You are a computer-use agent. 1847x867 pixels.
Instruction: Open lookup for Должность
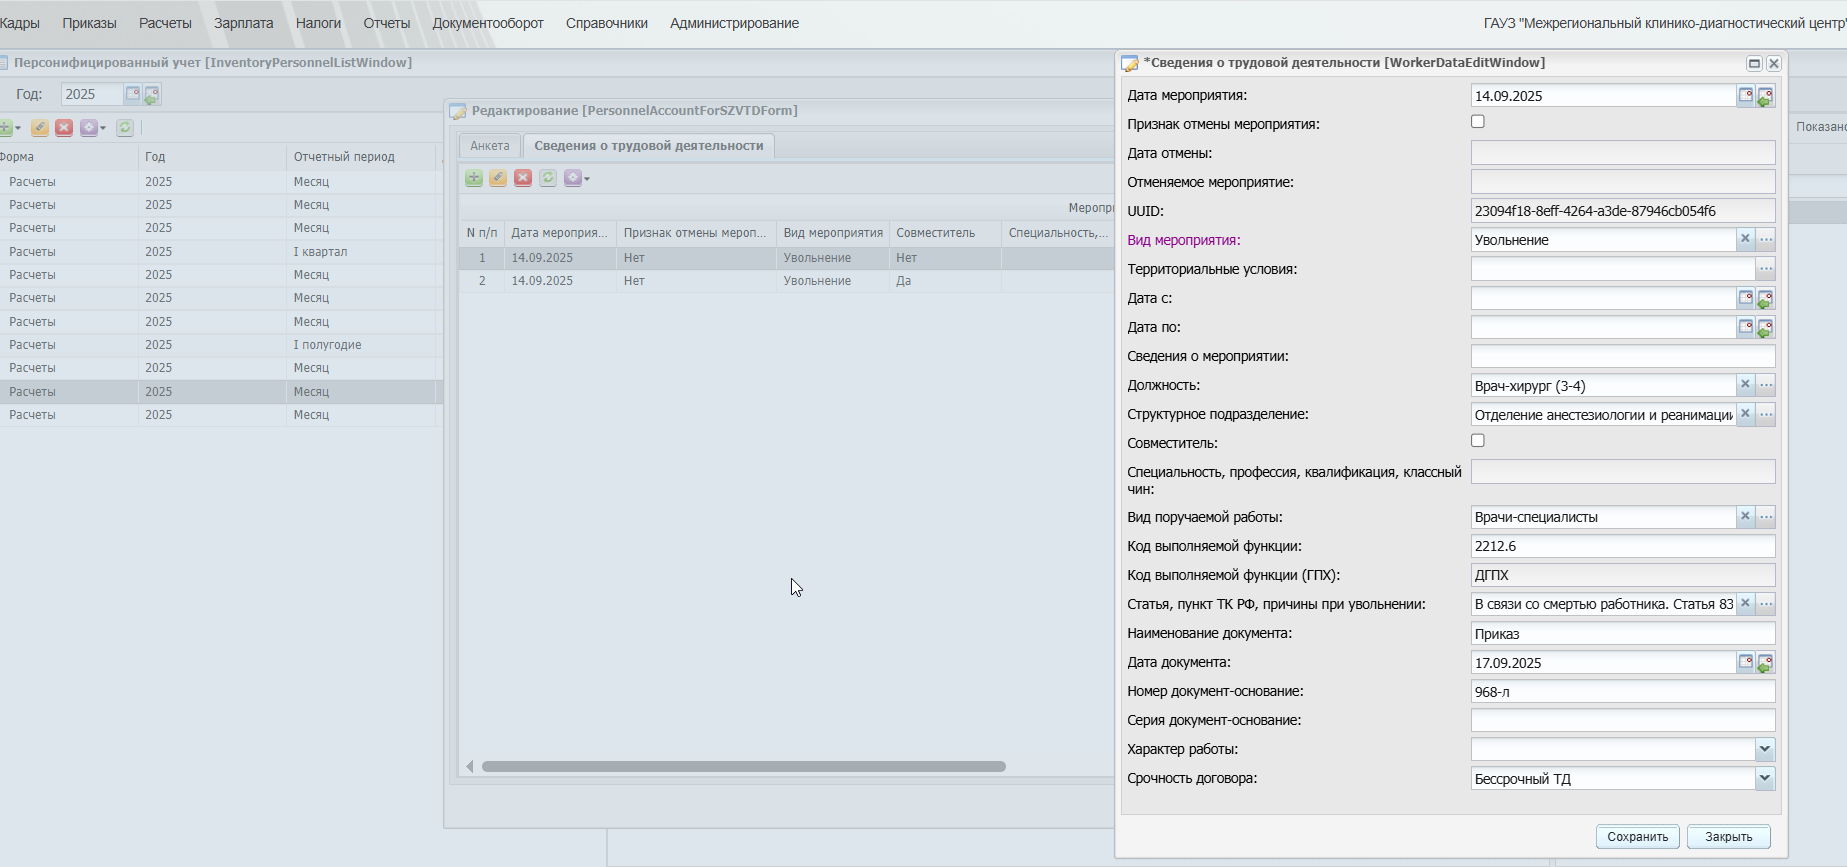click(1766, 385)
